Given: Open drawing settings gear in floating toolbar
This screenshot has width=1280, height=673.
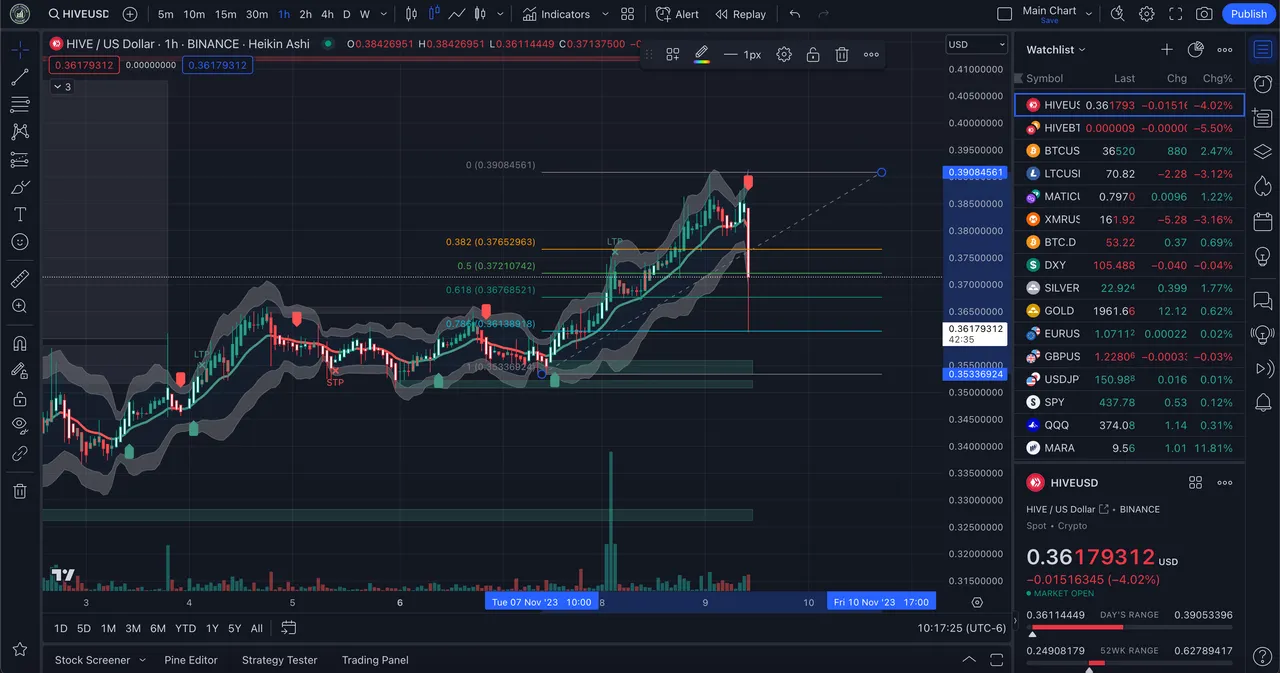Looking at the screenshot, I should [x=784, y=54].
